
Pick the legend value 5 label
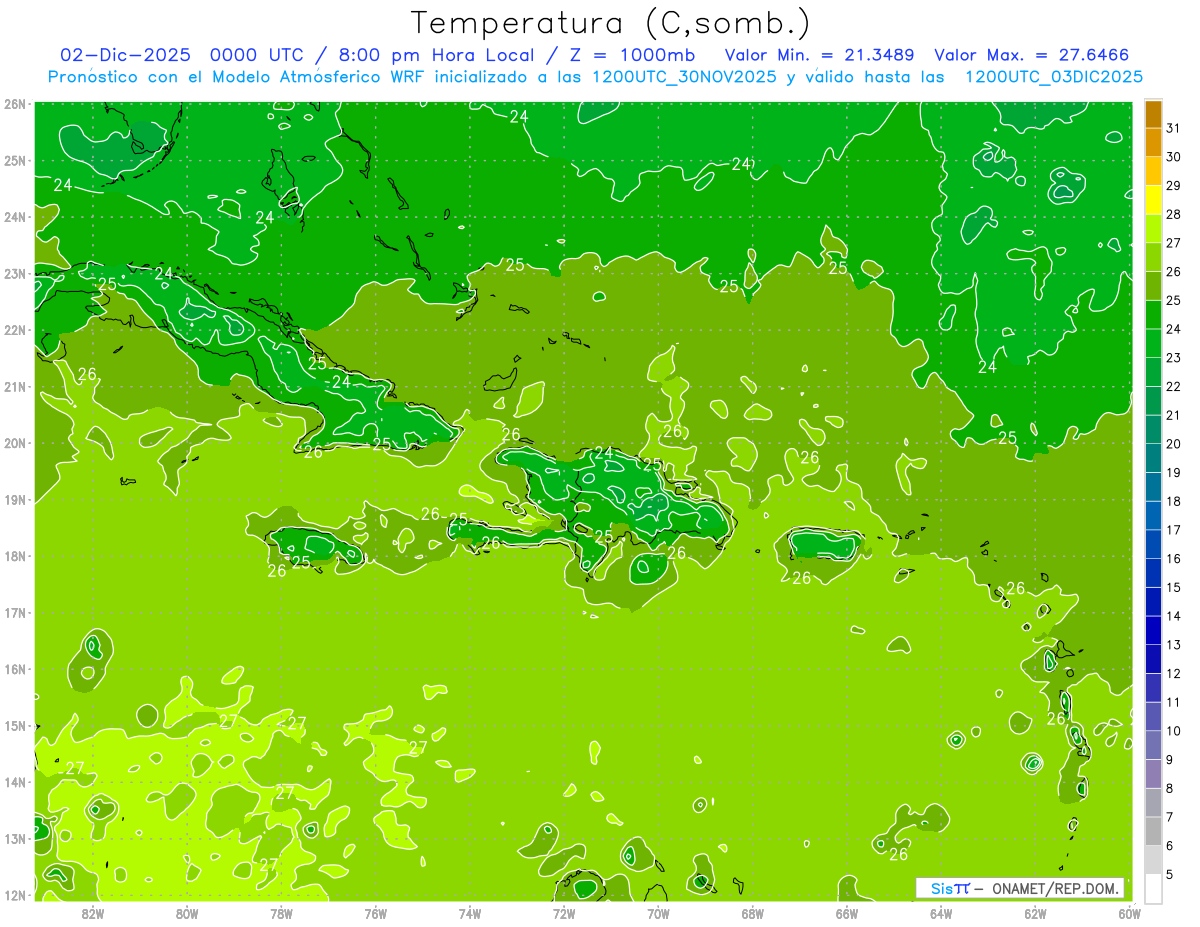(x=1170, y=875)
